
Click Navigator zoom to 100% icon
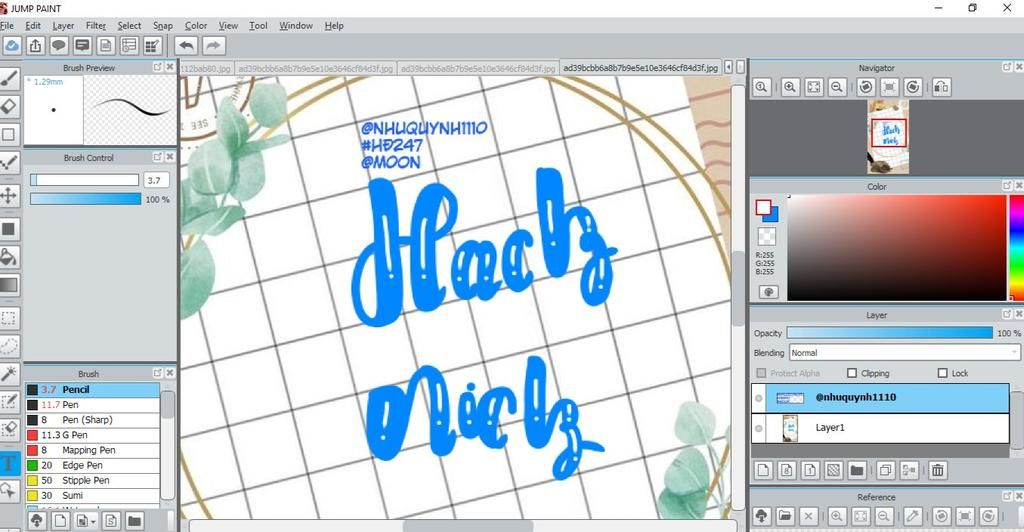click(x=761, y=87)
